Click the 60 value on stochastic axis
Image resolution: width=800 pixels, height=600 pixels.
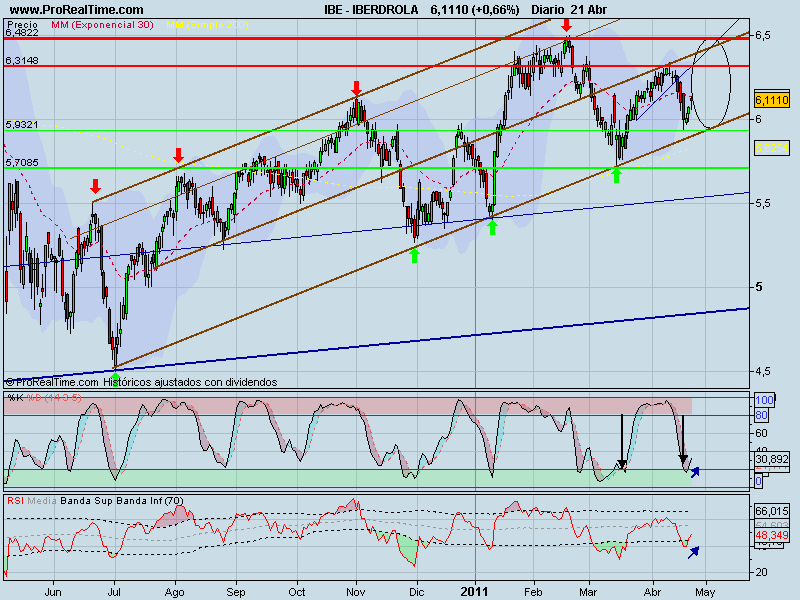761,433
